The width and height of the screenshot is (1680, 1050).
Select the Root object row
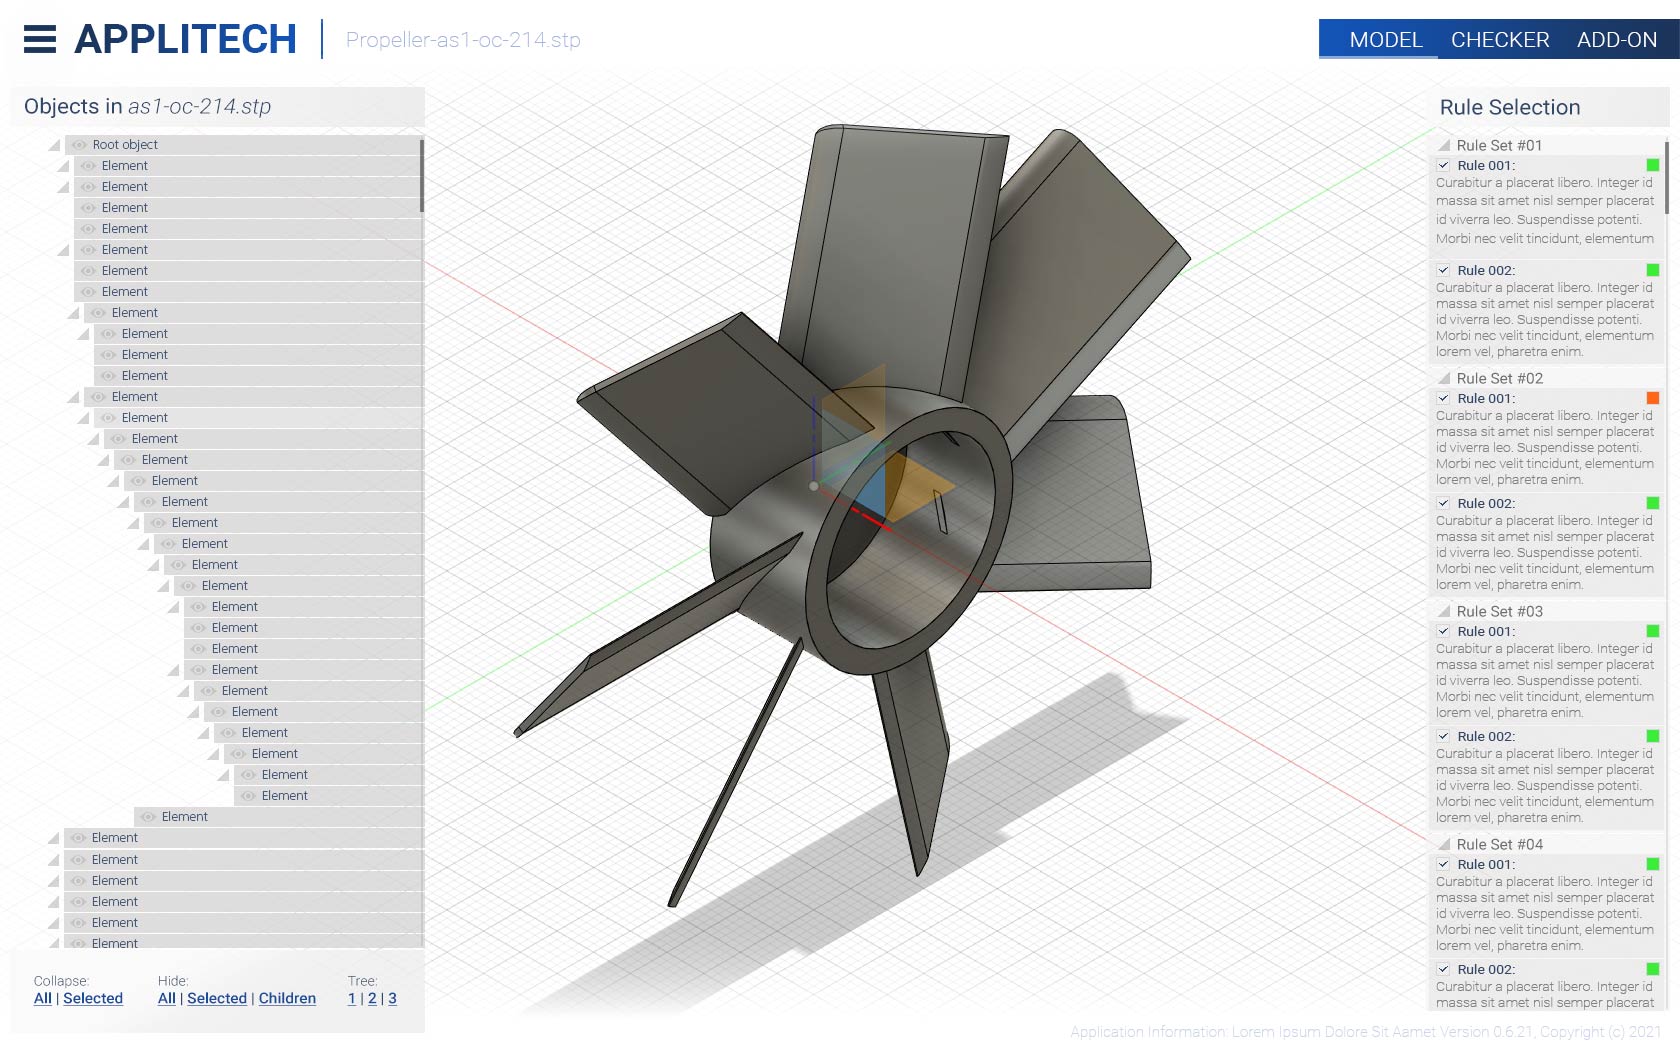coord(243,145)
